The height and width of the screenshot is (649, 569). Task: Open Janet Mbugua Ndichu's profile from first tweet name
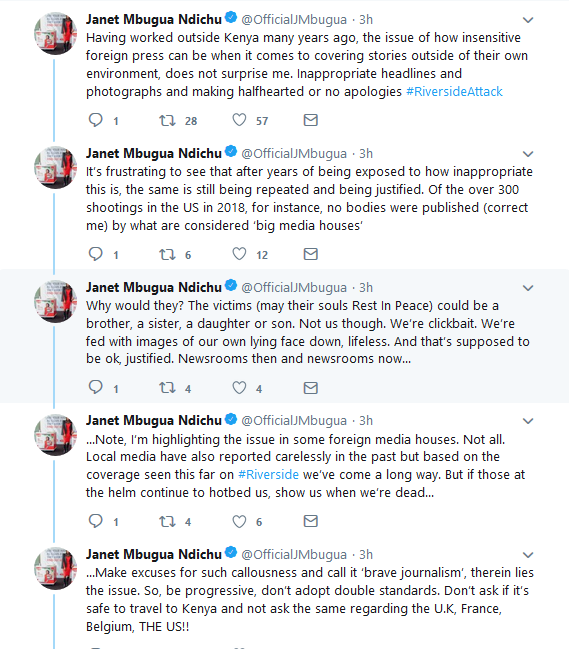click(x=154, y=19)
